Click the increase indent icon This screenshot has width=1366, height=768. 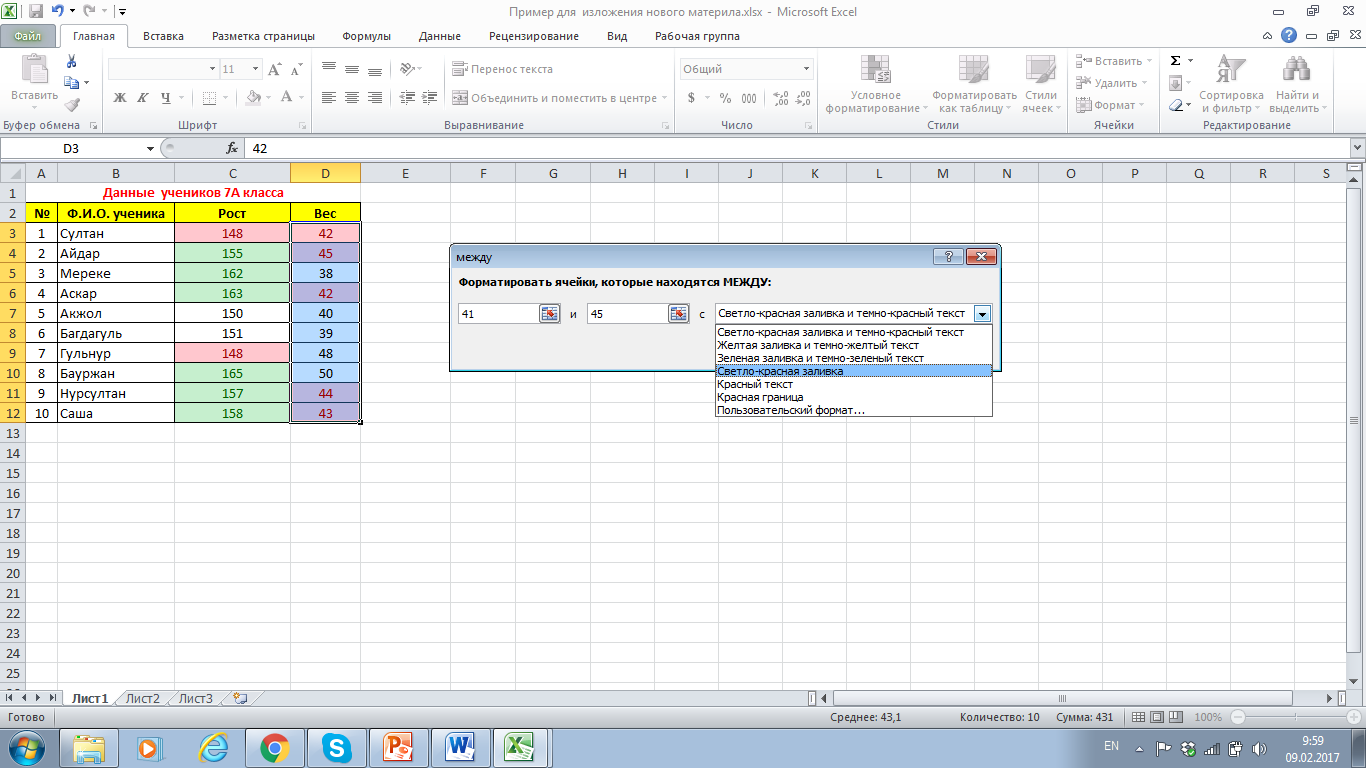(431, 98)
